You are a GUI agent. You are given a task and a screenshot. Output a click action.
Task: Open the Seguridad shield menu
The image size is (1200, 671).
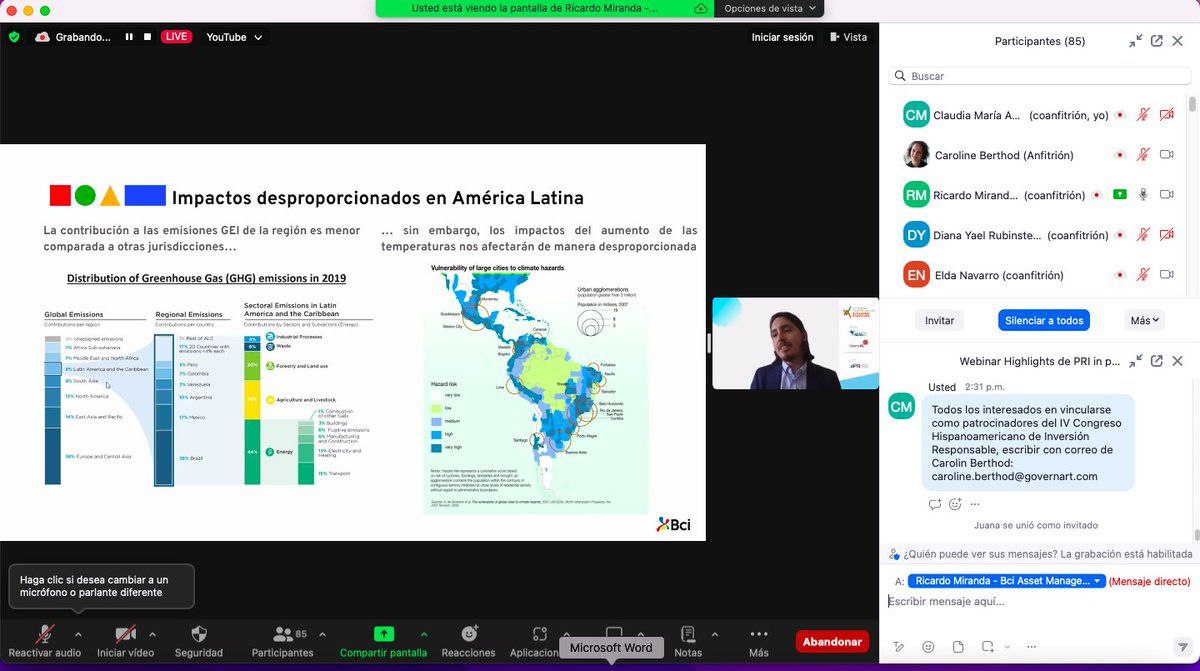tap(199, 642)
